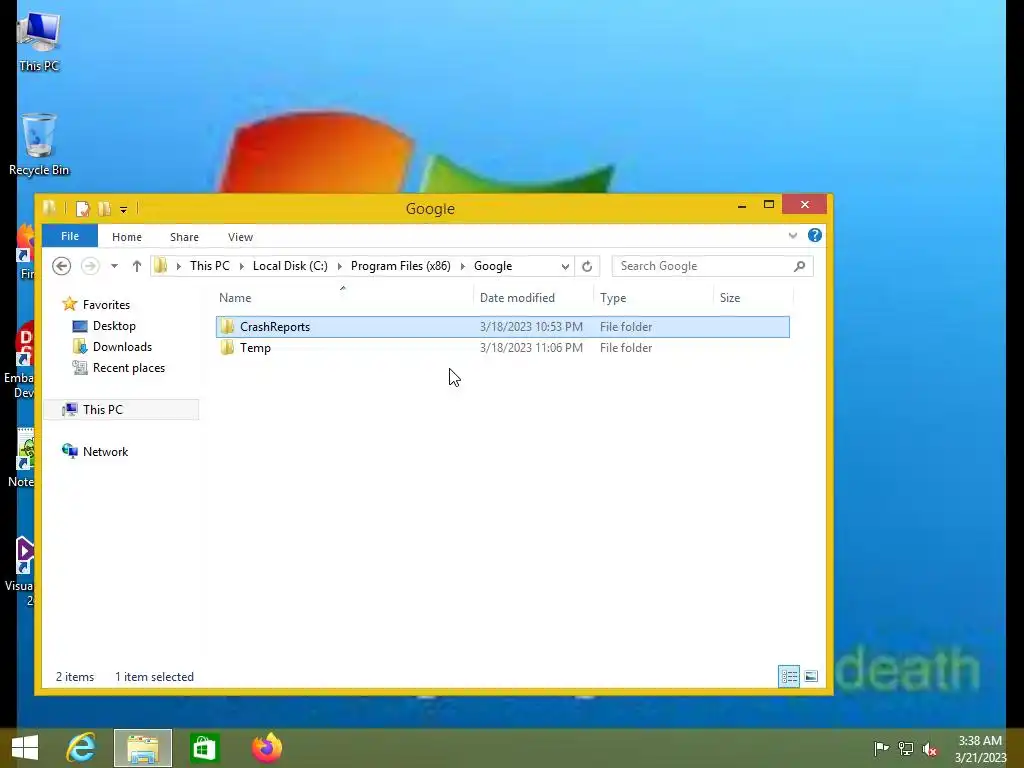Open Help with the question mark icon
Viewport: 1024px width, 768px height.
pyautogui.click(x=814, y=235)
